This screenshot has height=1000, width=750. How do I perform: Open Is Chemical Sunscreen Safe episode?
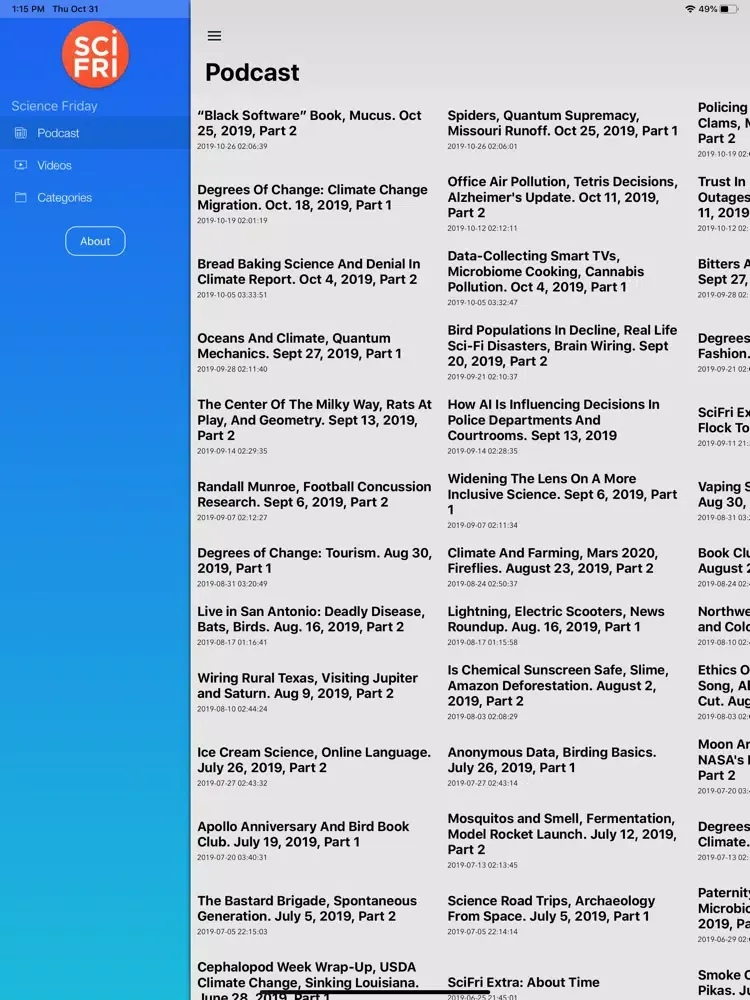(558, 686)
